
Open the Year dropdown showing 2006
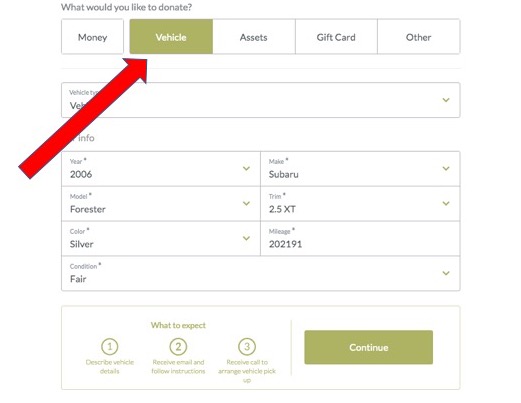pos(161,169)
